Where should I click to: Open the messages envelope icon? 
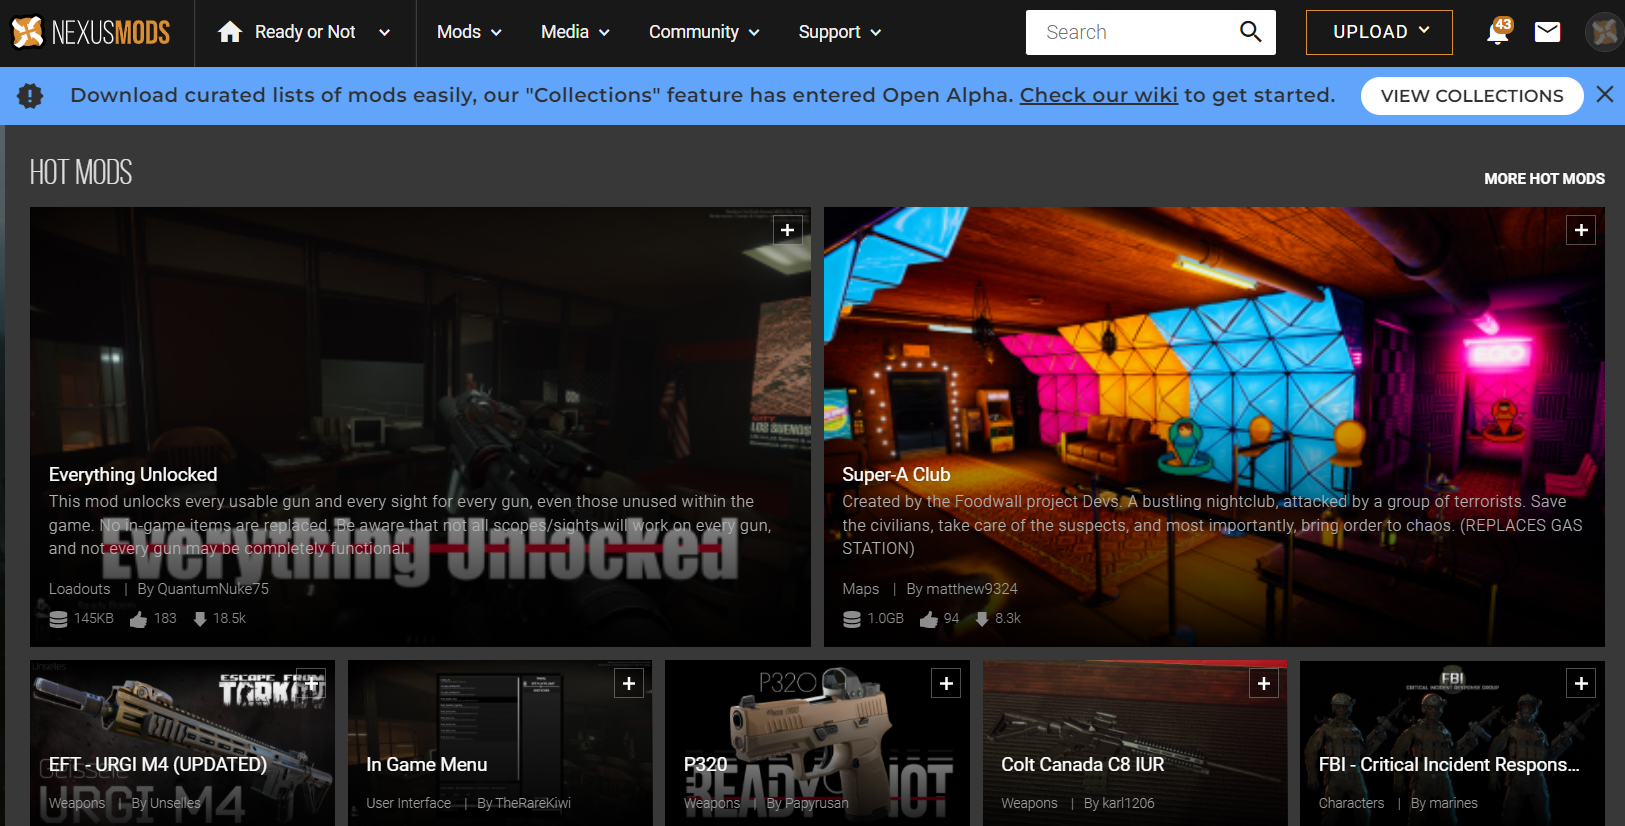click(x=1547, y=32)
